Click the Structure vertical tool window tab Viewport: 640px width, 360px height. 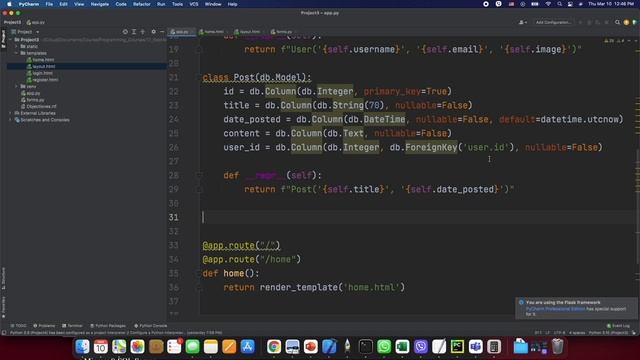tap(3, 278)
